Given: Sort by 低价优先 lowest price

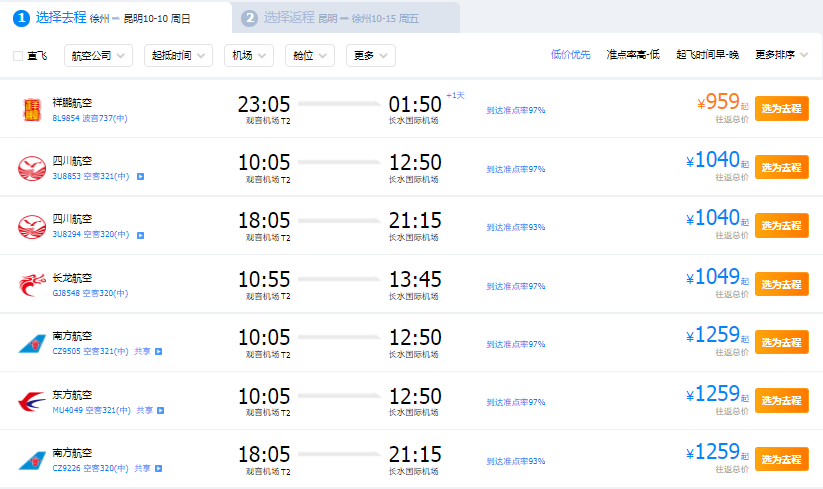Looking at the screenshot, I should tap(571, 55).
